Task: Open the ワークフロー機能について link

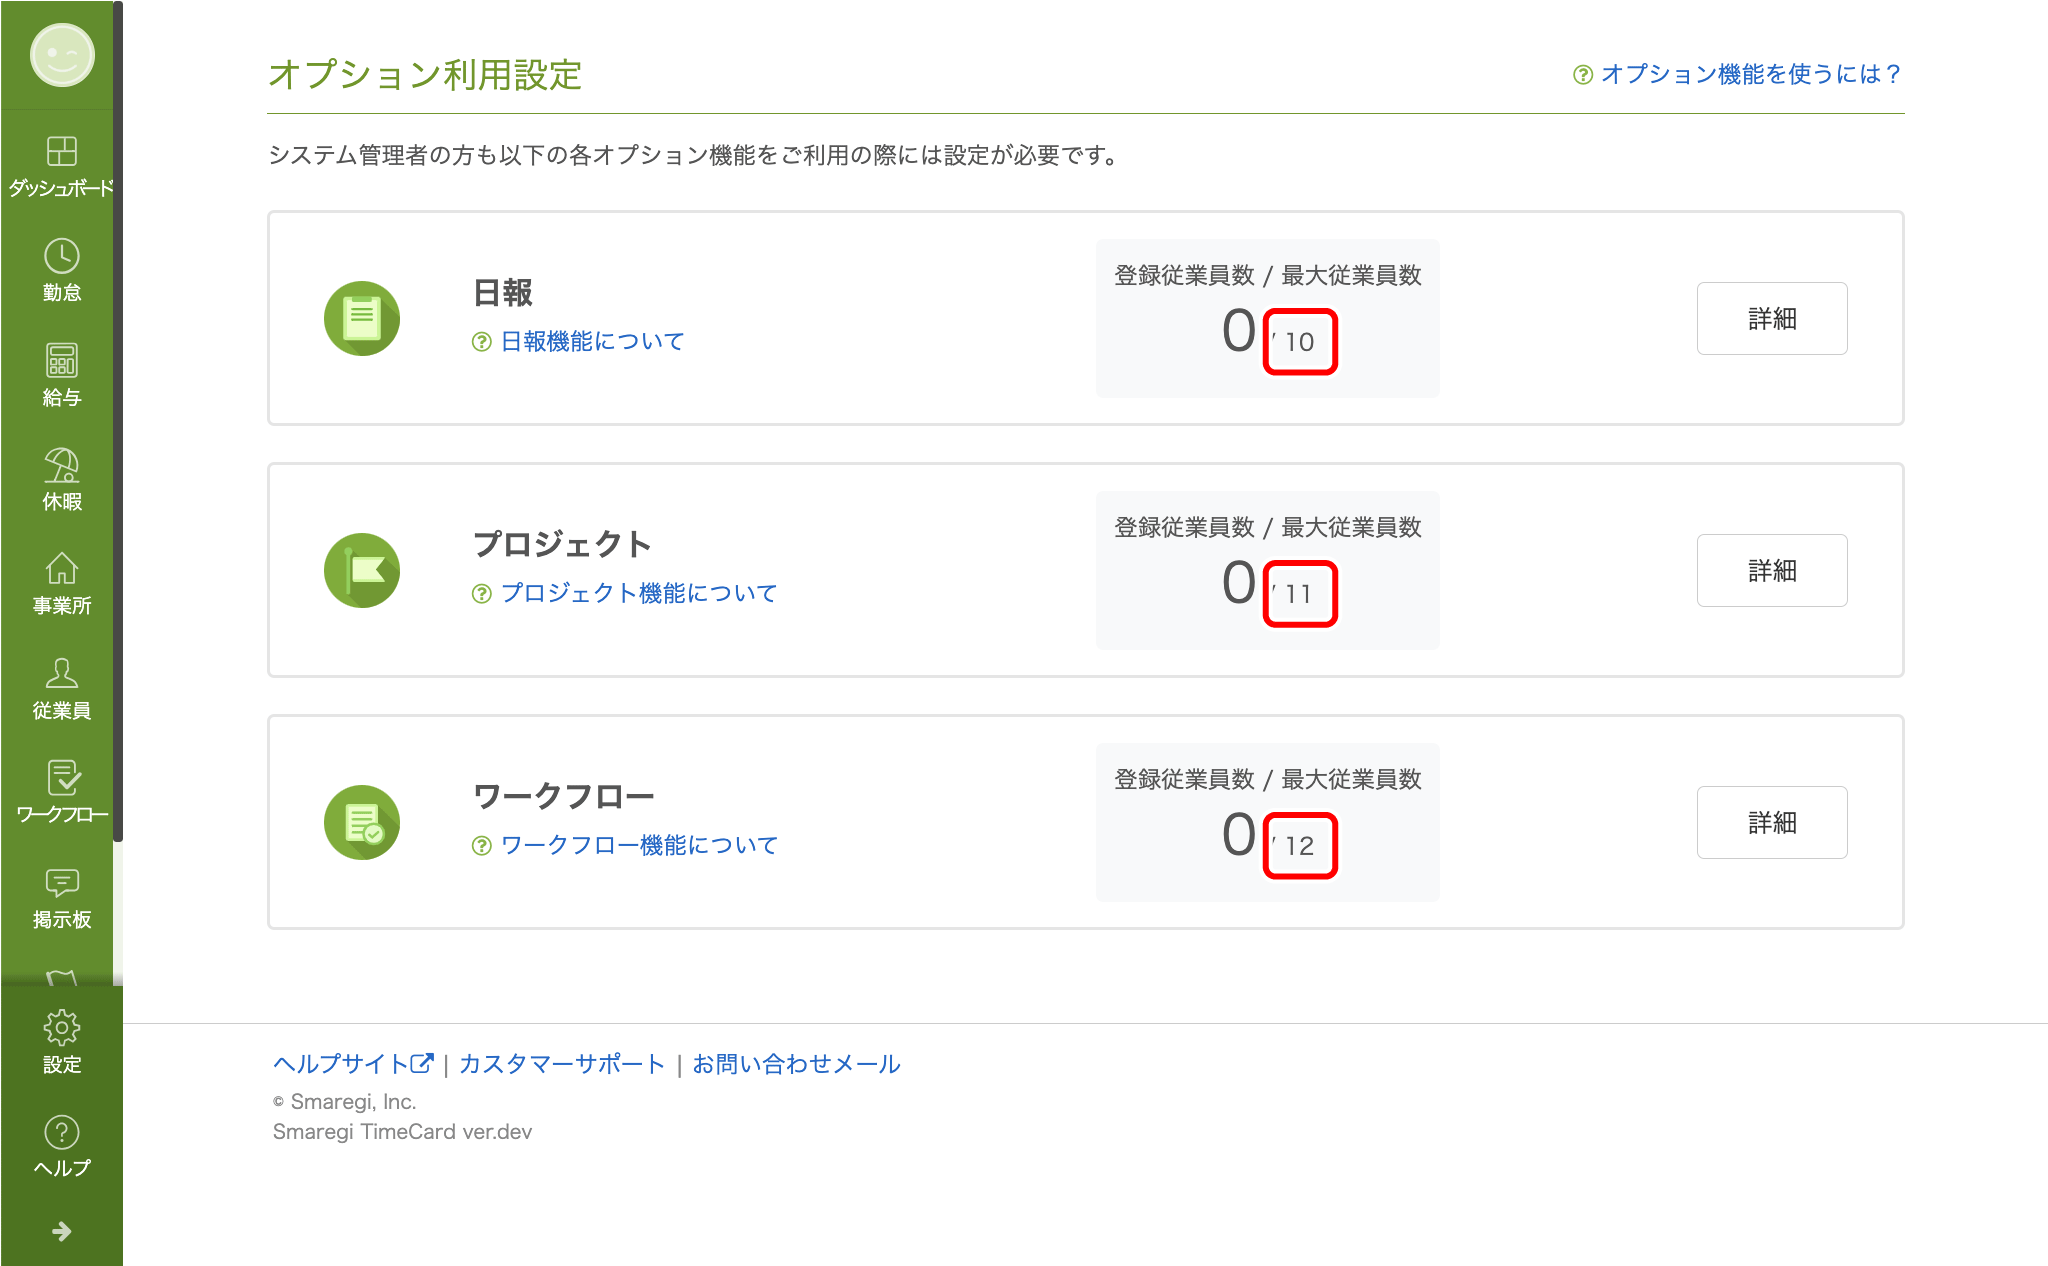Action: tap(639, 846)
